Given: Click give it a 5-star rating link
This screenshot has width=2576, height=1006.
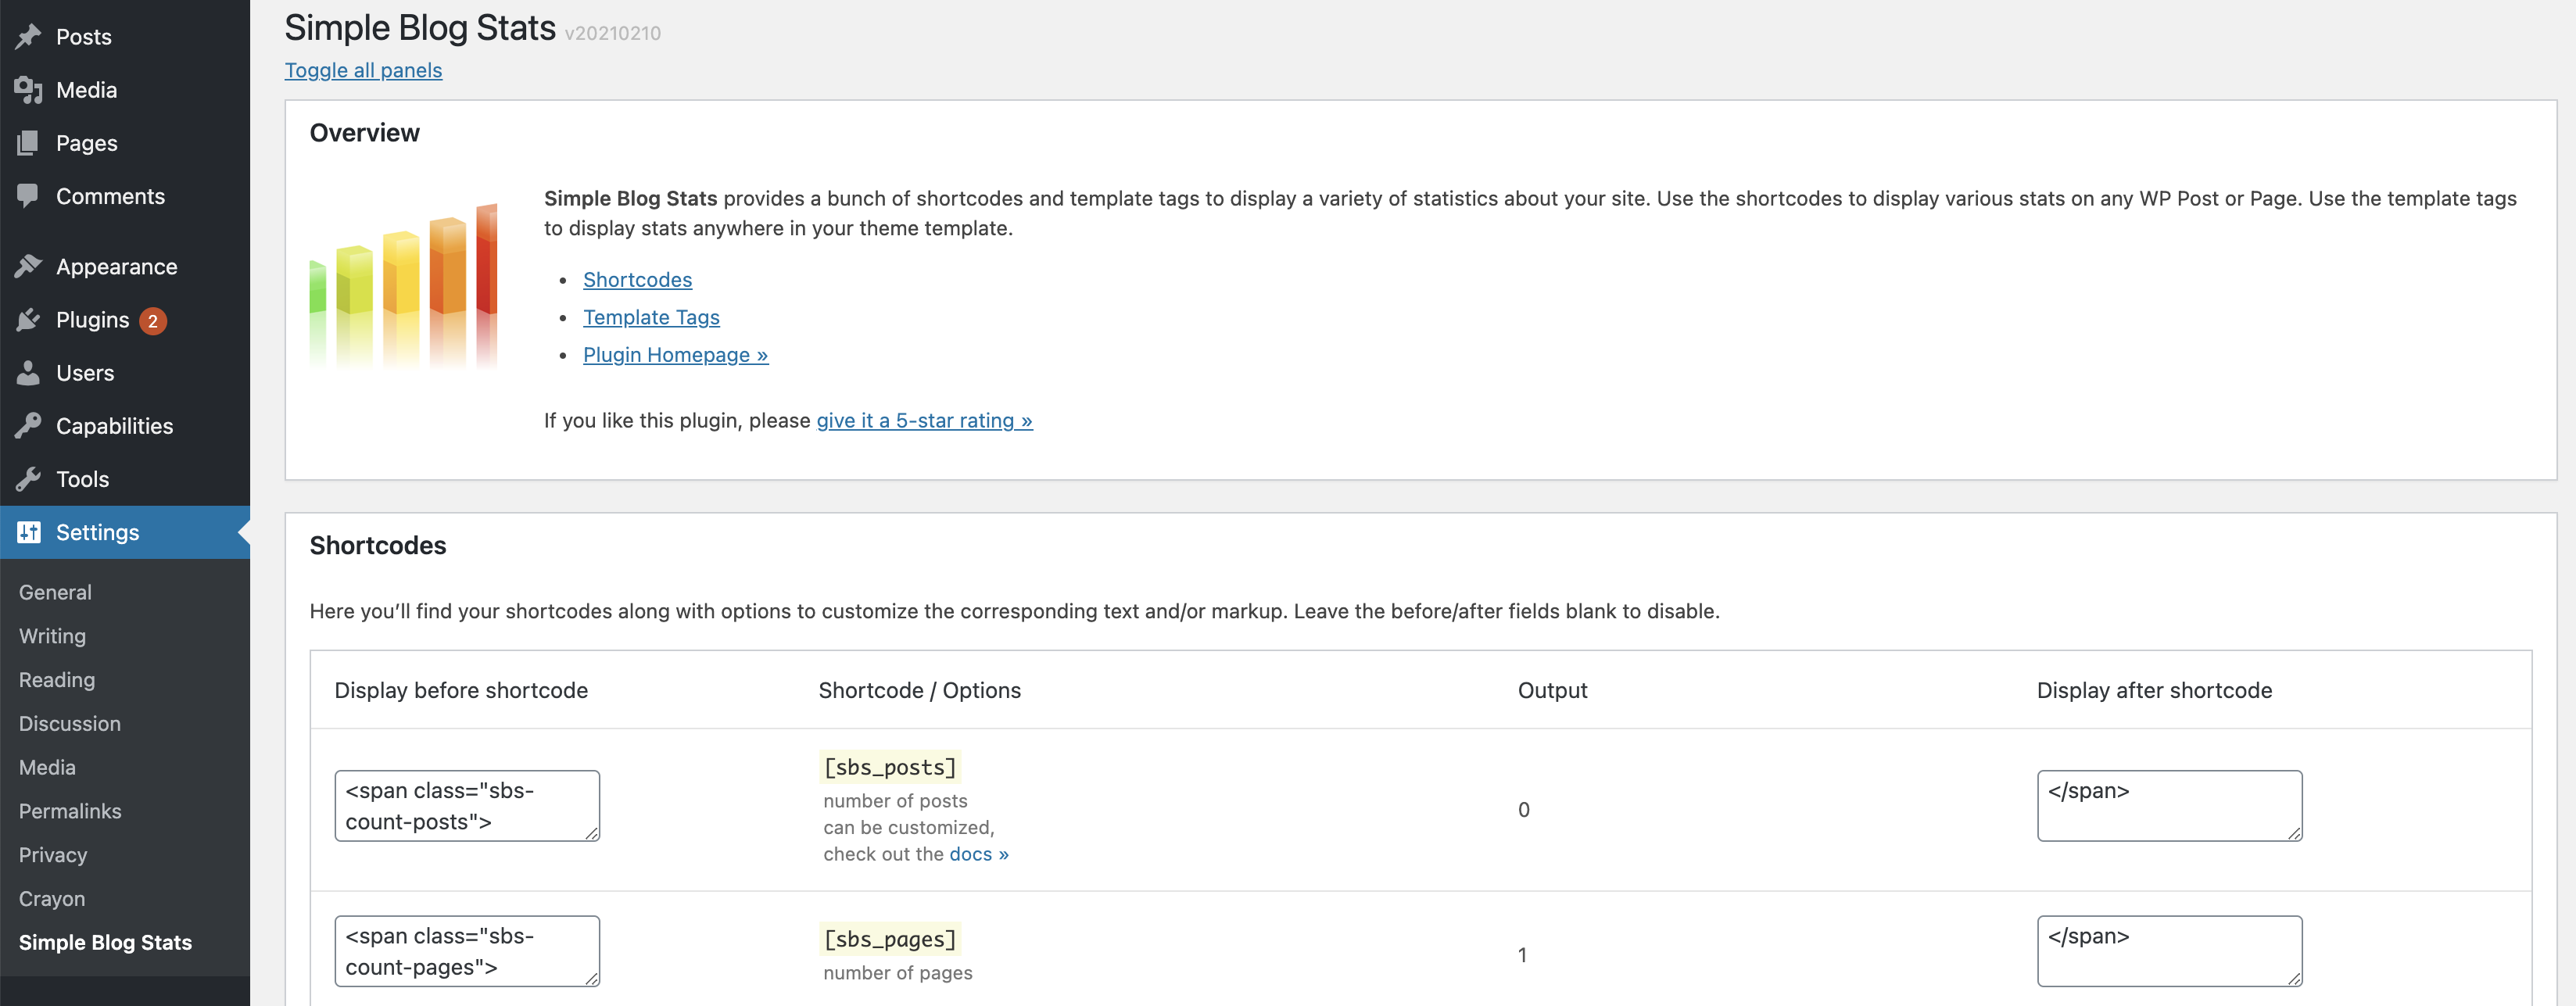Looking at the screenshot, I should [924, 421].
